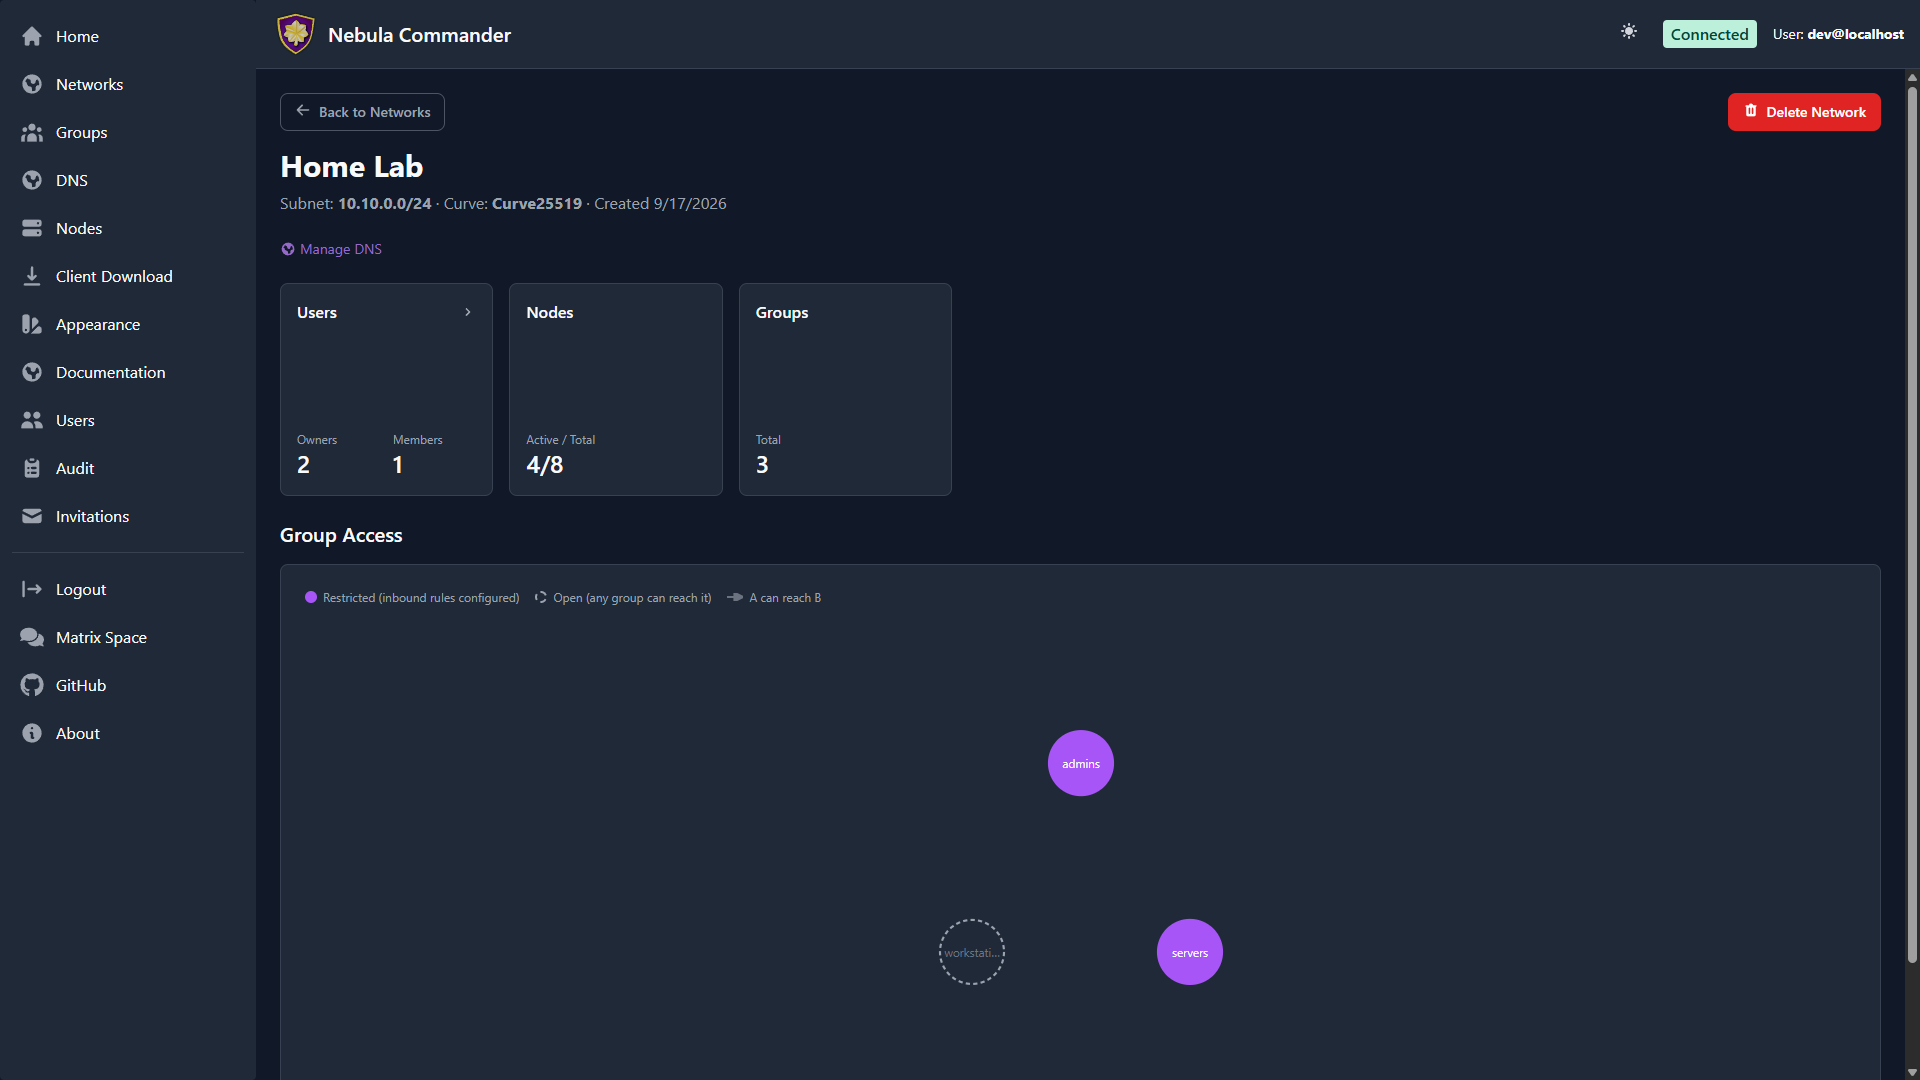This screenshot has height=1080, width=1920.
Task: Select the servers group node
Action: pos(1190,952)
